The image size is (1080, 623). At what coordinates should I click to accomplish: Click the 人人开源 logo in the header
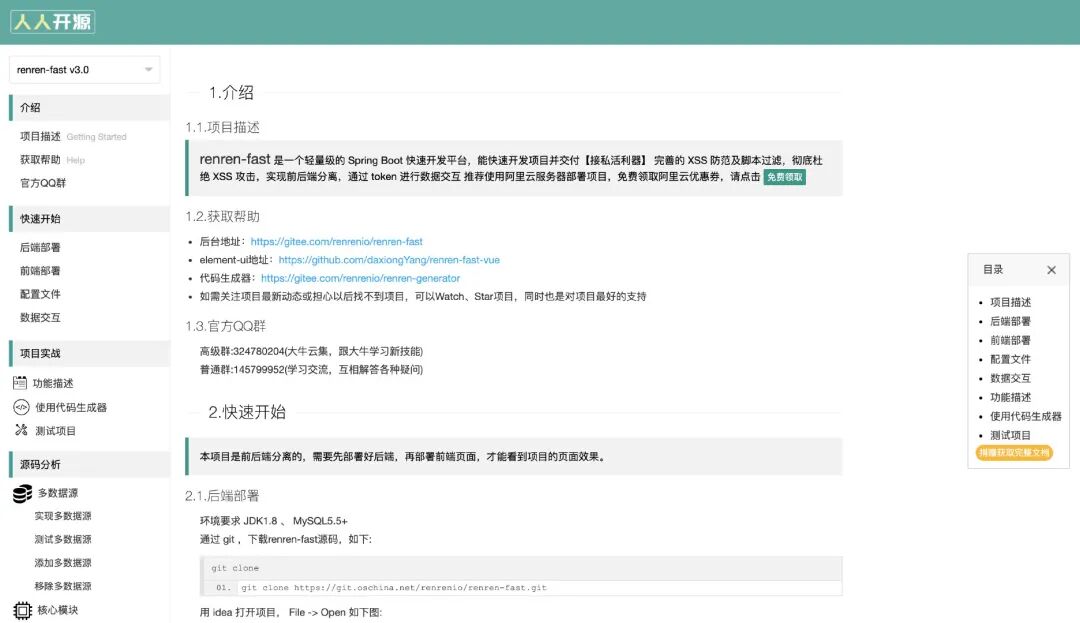click(51, 19)
